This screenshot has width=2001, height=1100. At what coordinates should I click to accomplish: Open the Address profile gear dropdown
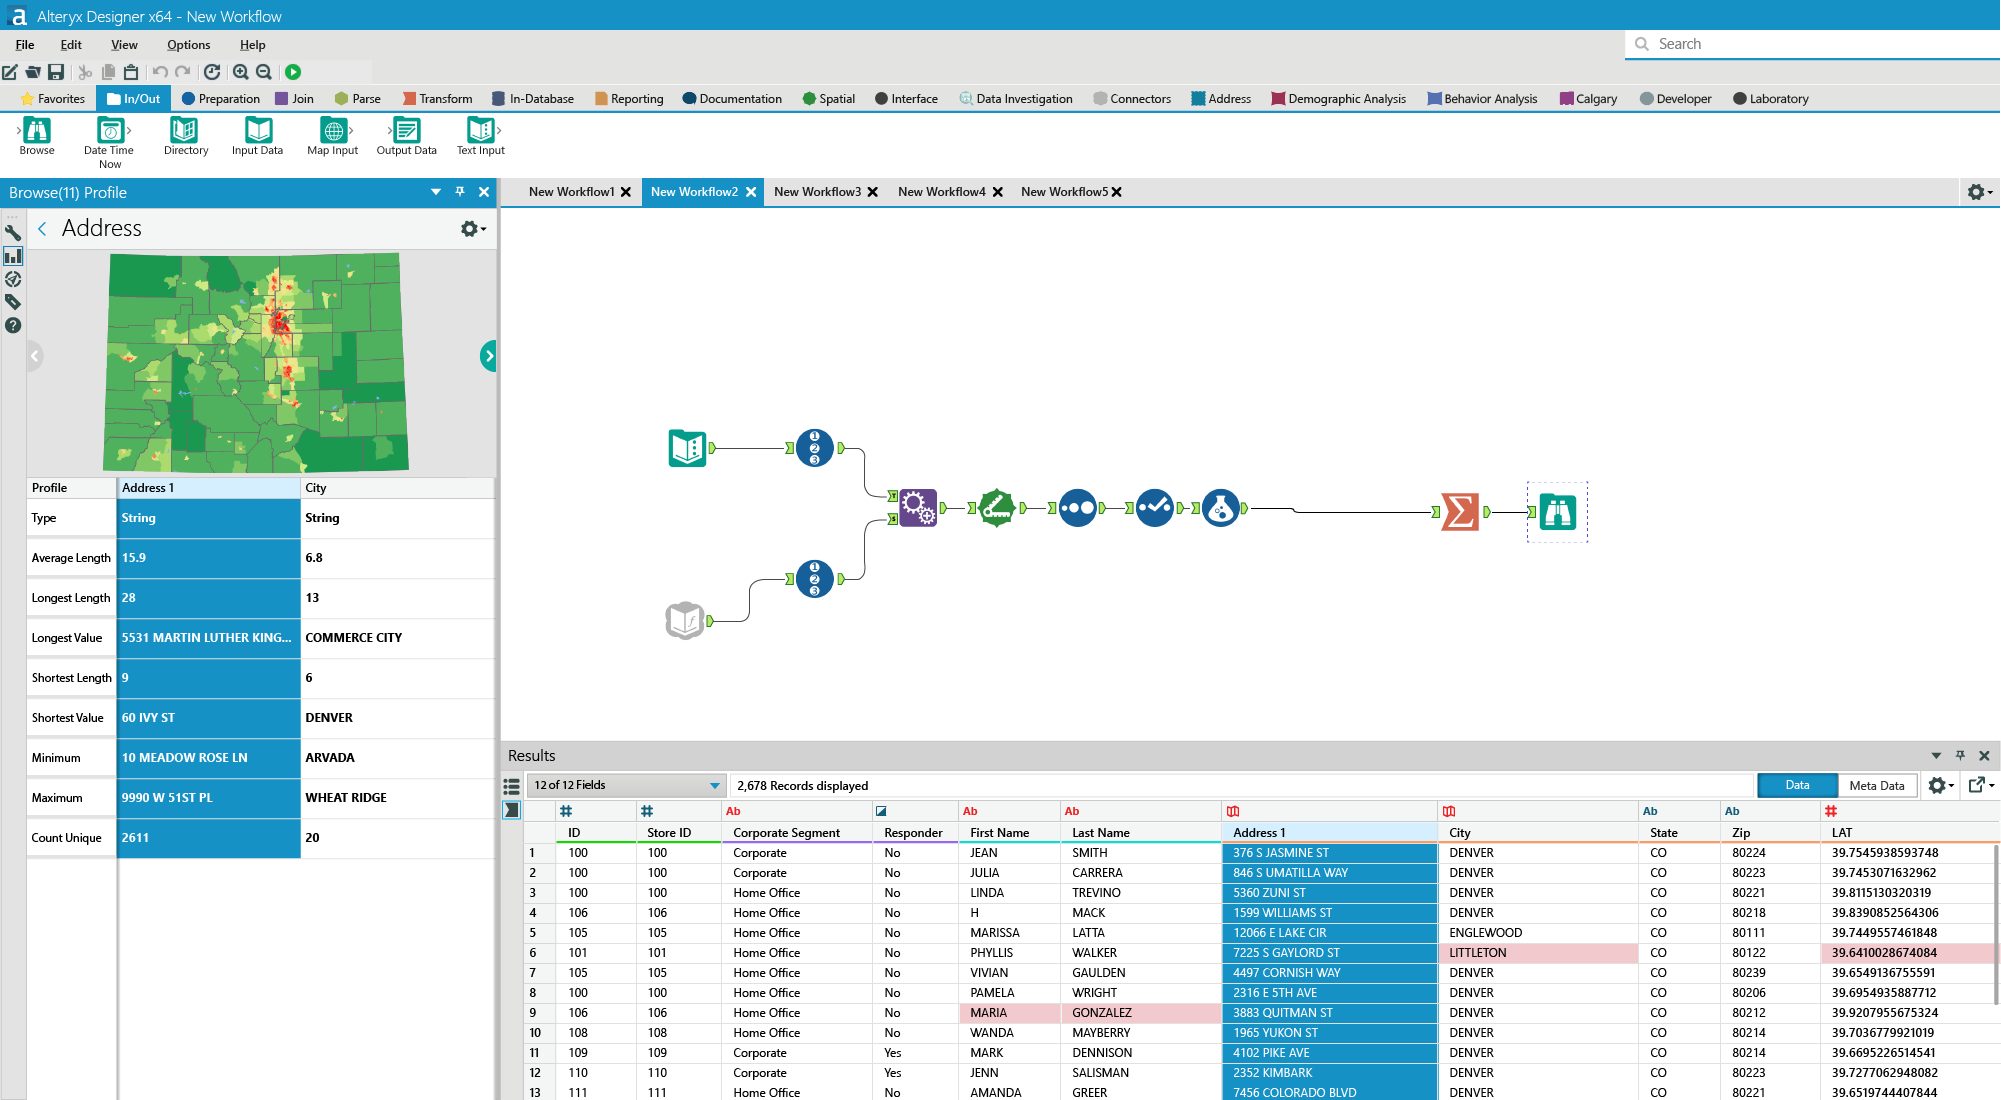pos(472,229)
